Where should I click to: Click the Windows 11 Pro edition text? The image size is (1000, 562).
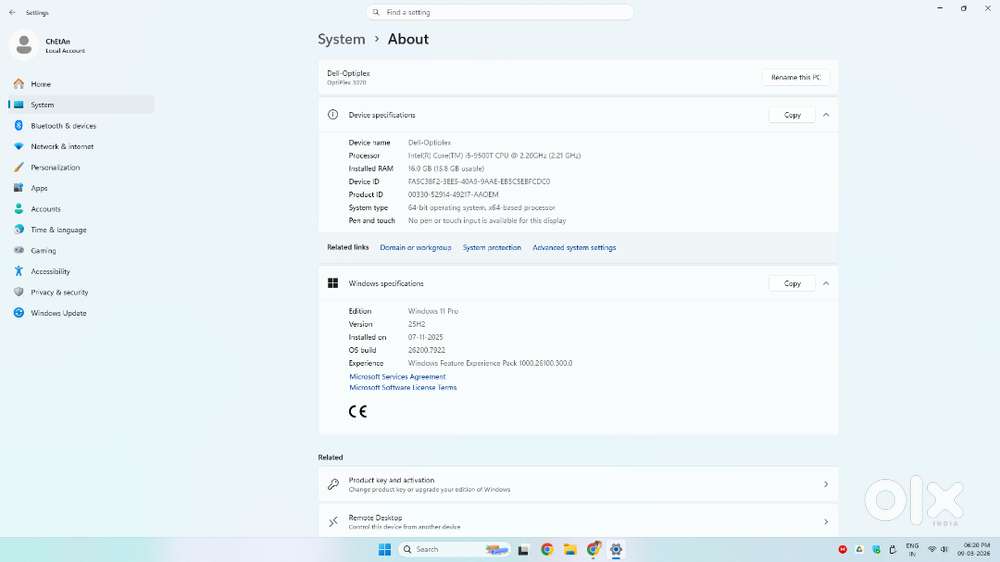[433, 311]
